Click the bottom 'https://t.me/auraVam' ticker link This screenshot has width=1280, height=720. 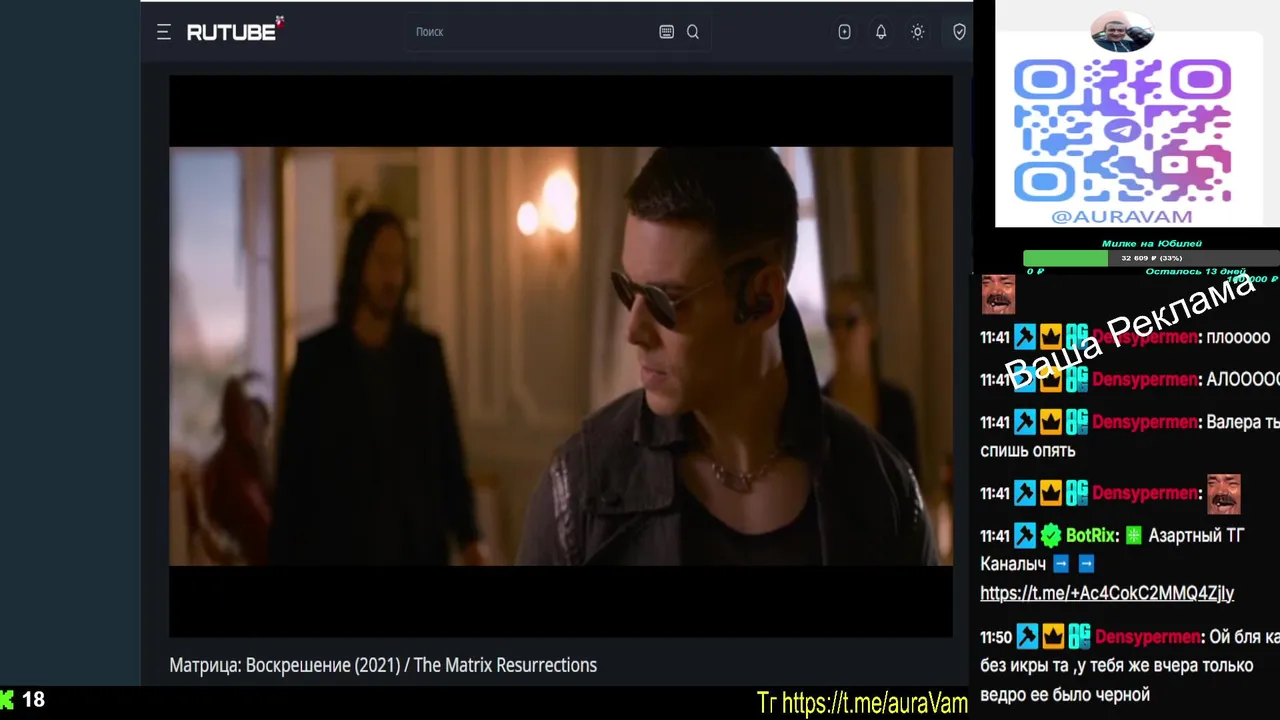[x=875, y=703]
